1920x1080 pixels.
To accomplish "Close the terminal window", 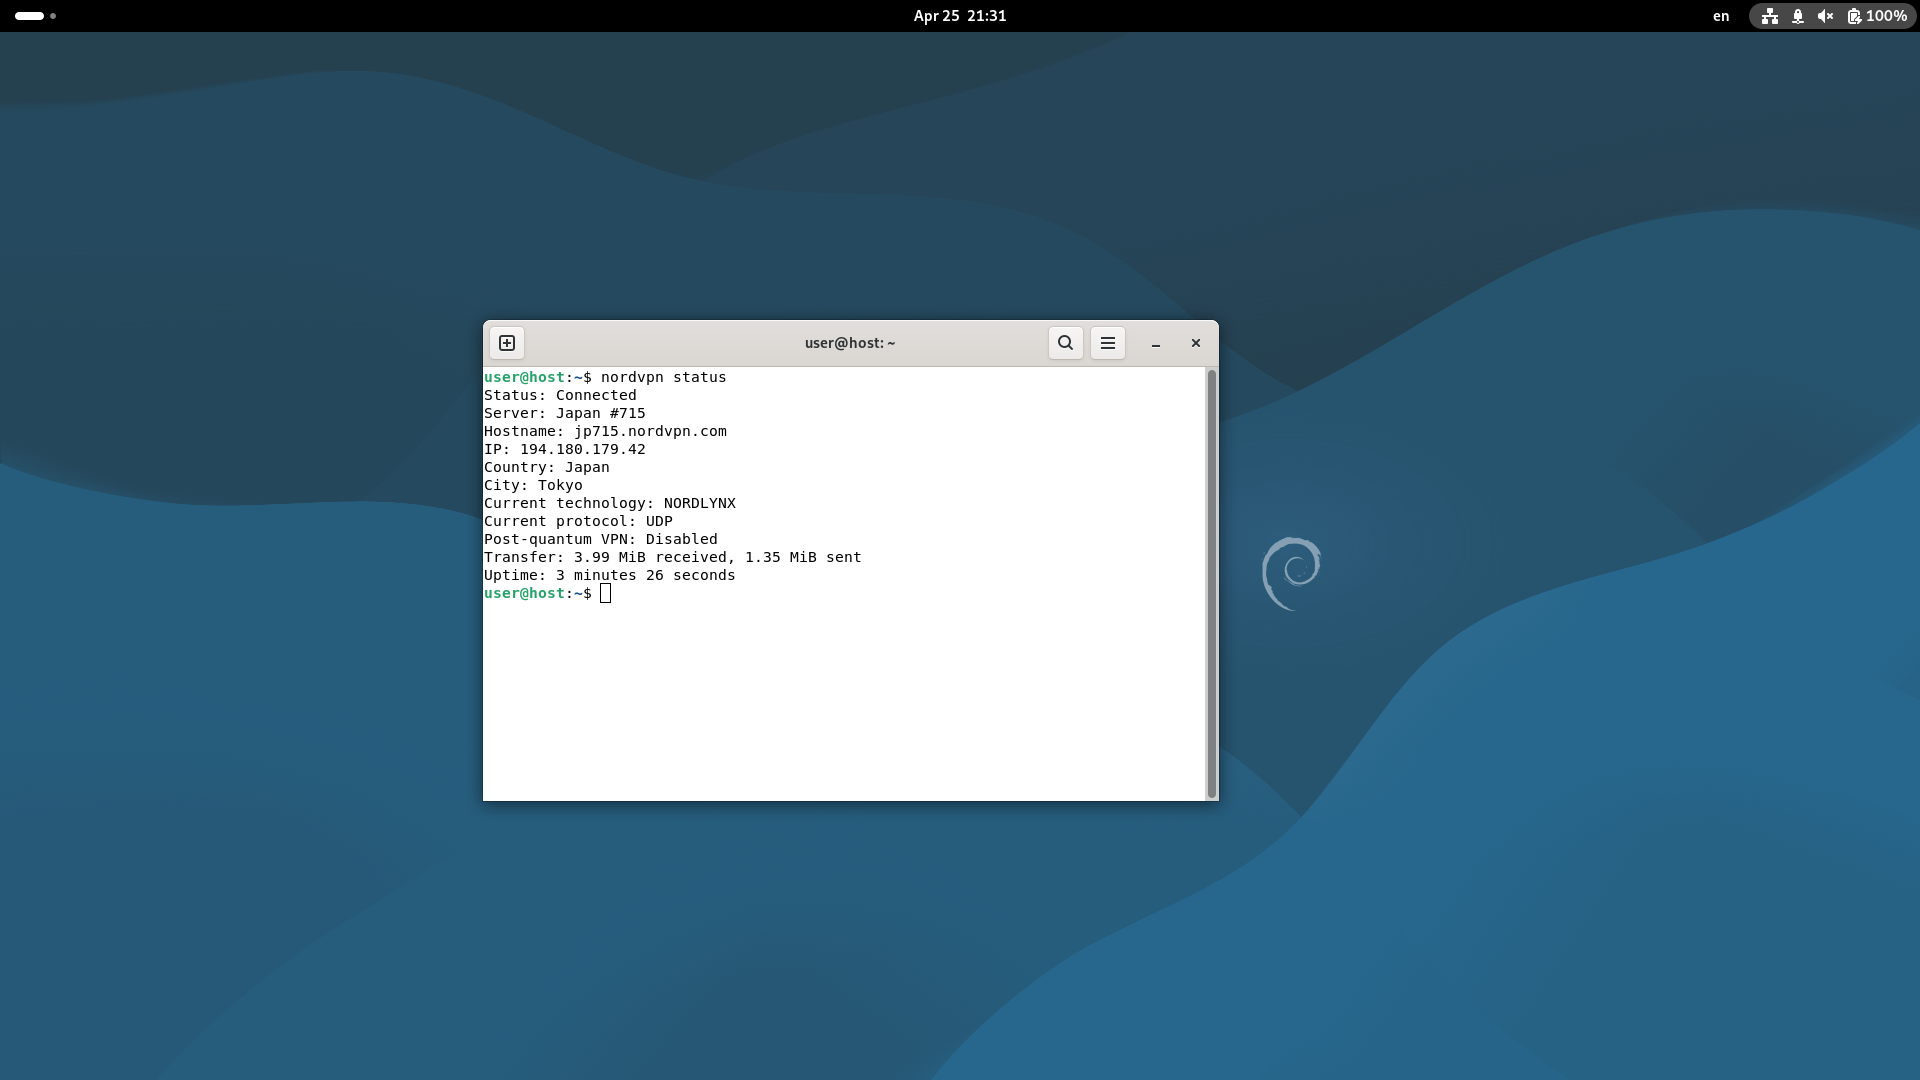I will pos(1196,343).
